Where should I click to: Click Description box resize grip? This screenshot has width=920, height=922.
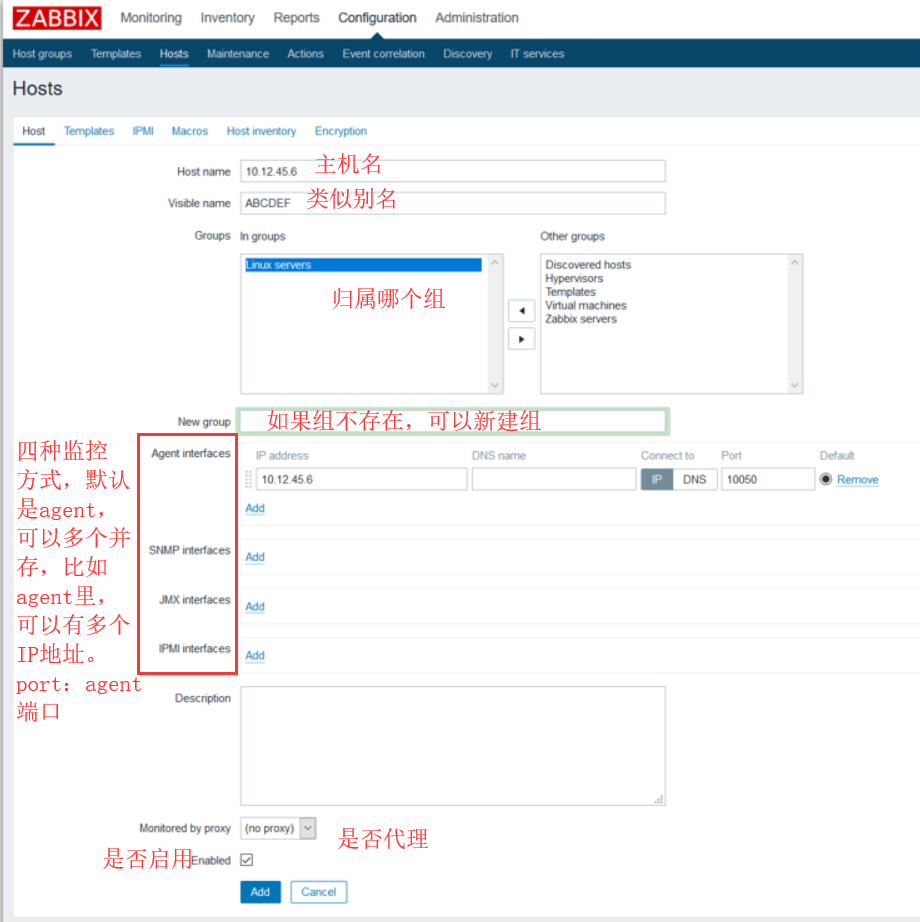point(659,799)
